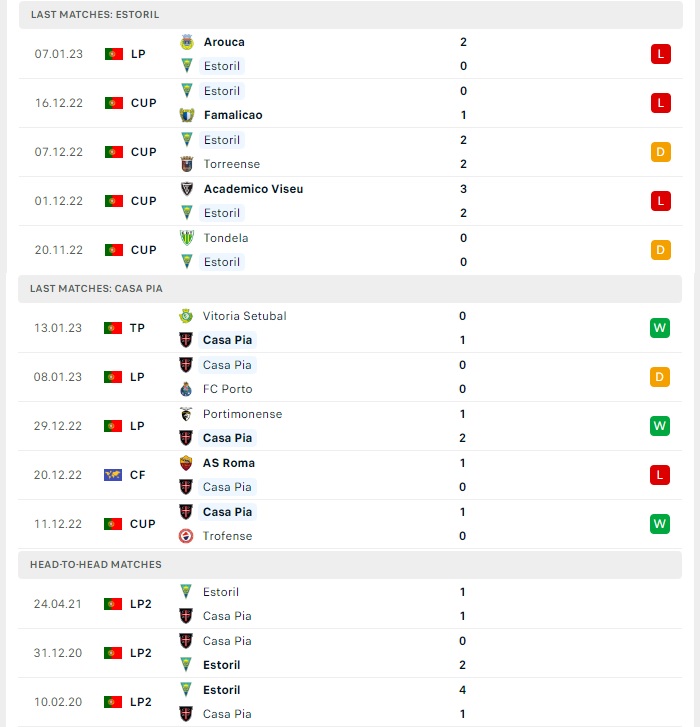Click the Portimonense crest icon
Screen dimensions: 700x727
pyautogui.click(x=186, y=414)
